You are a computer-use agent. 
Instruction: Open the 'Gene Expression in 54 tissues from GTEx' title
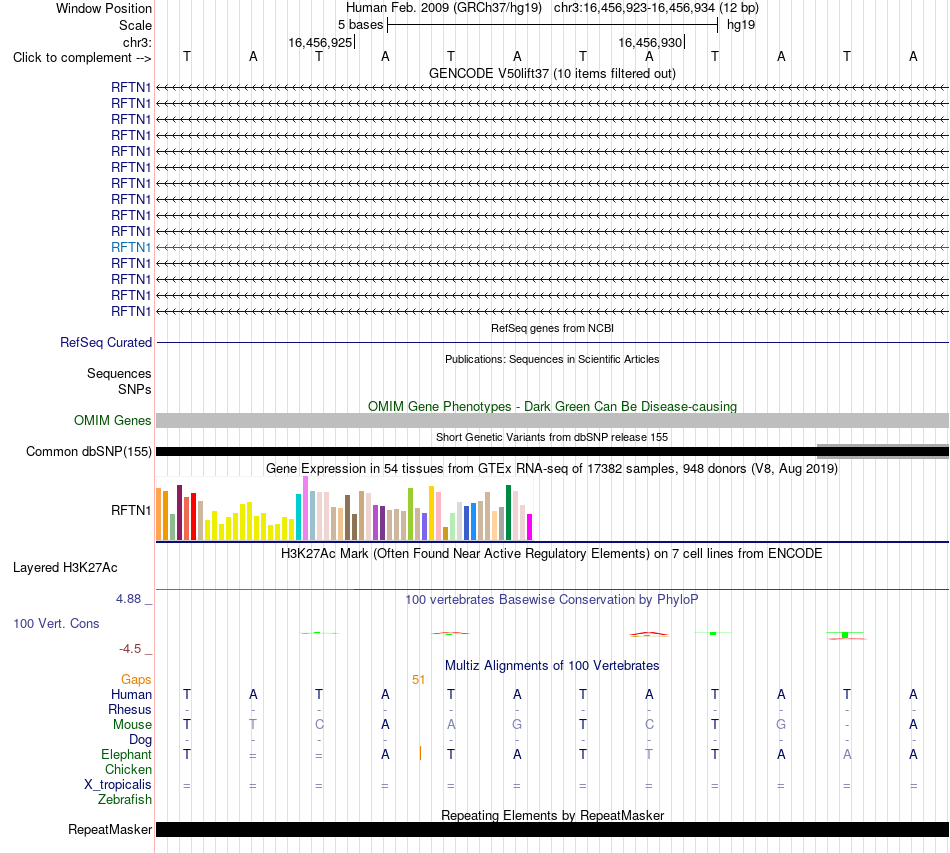click(x=552, y=468)
